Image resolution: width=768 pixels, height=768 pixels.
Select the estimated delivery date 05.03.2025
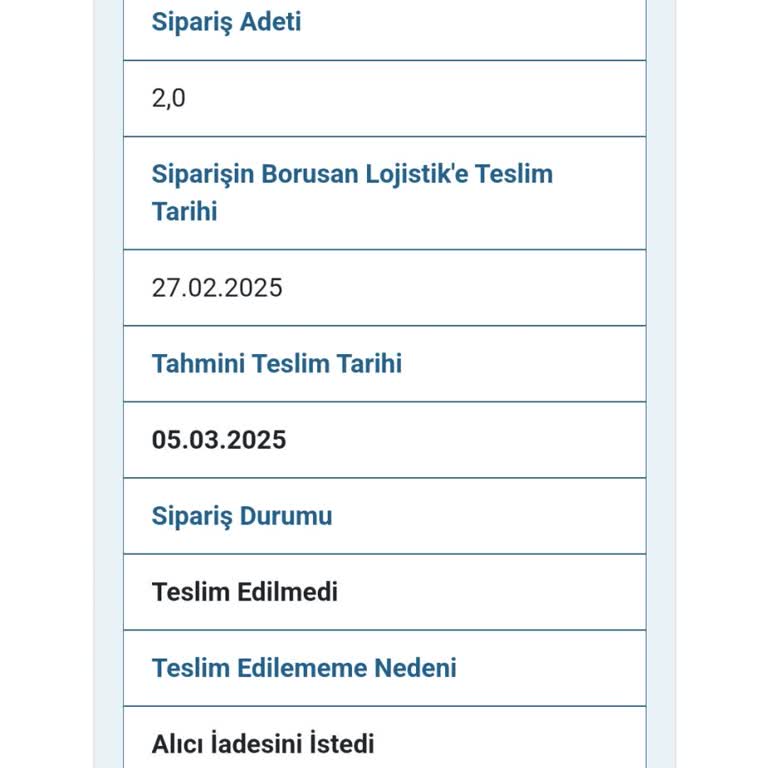[x=219, y=440]
